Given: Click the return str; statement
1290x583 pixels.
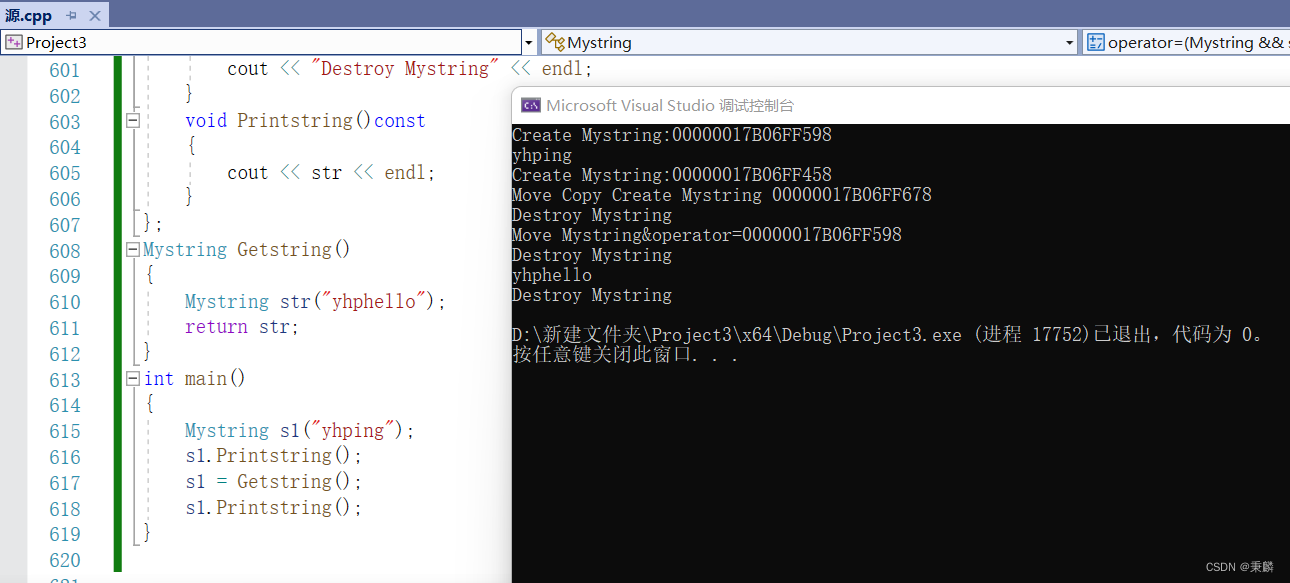Looking at the screenshot, I should click(242, 327).
